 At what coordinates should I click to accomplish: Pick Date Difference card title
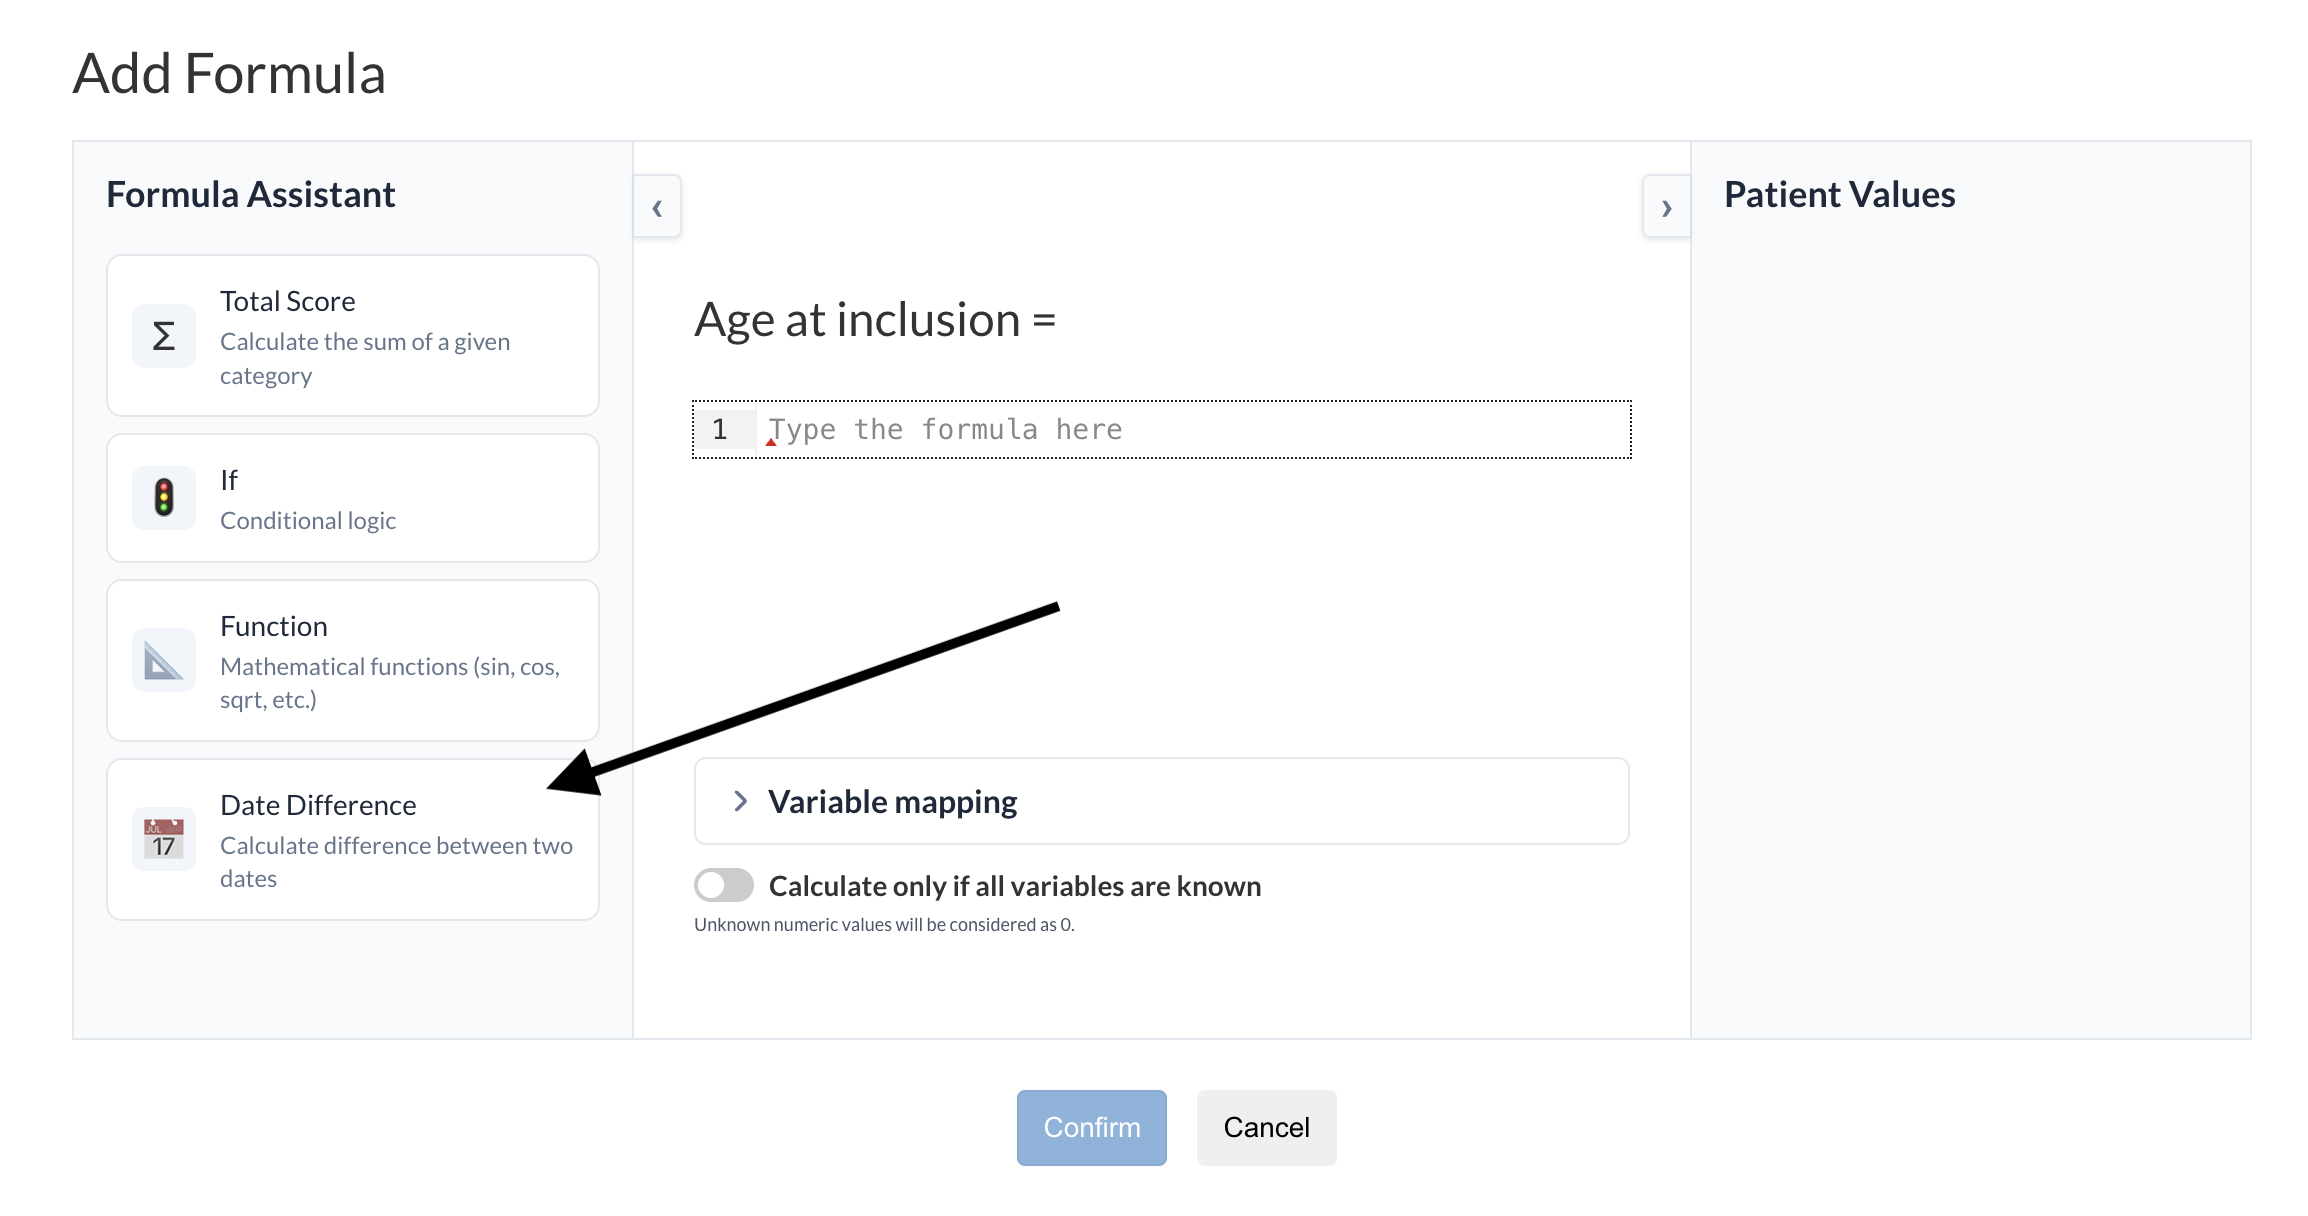318,805
